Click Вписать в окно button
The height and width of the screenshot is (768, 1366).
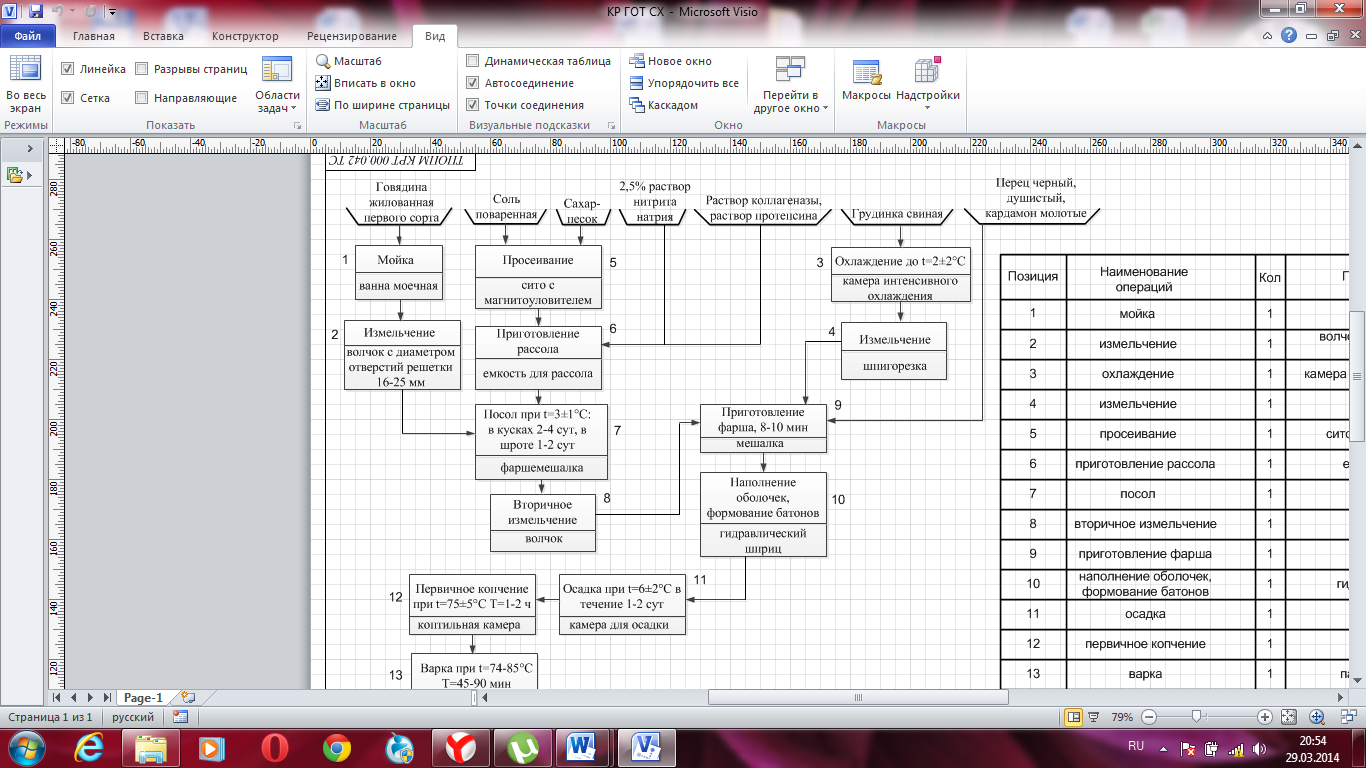click(x=365, y=83)
